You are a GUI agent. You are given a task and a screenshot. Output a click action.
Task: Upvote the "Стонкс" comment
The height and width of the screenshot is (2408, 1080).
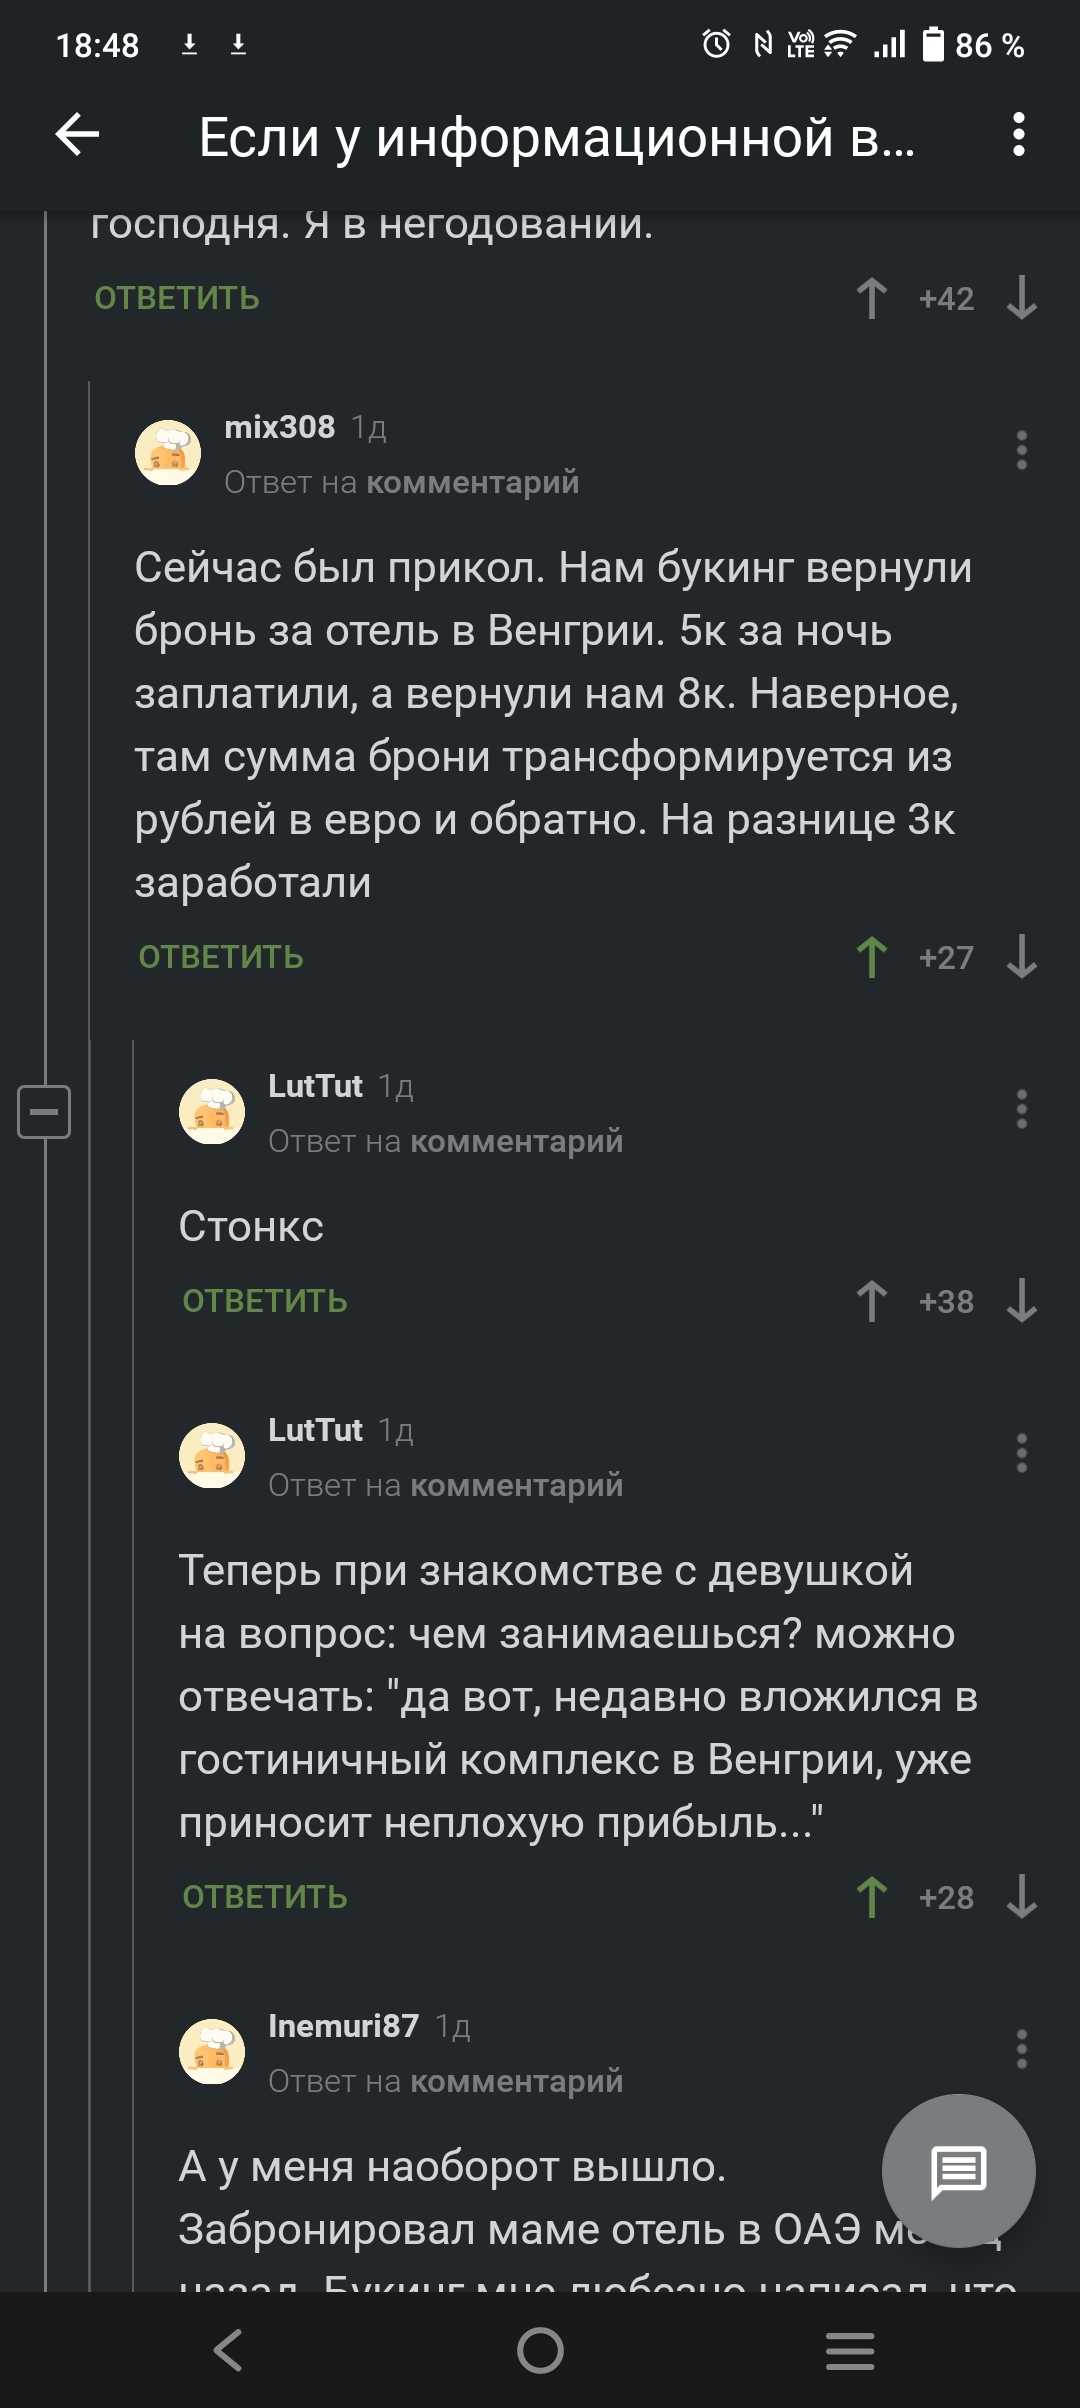[871, 1301]
